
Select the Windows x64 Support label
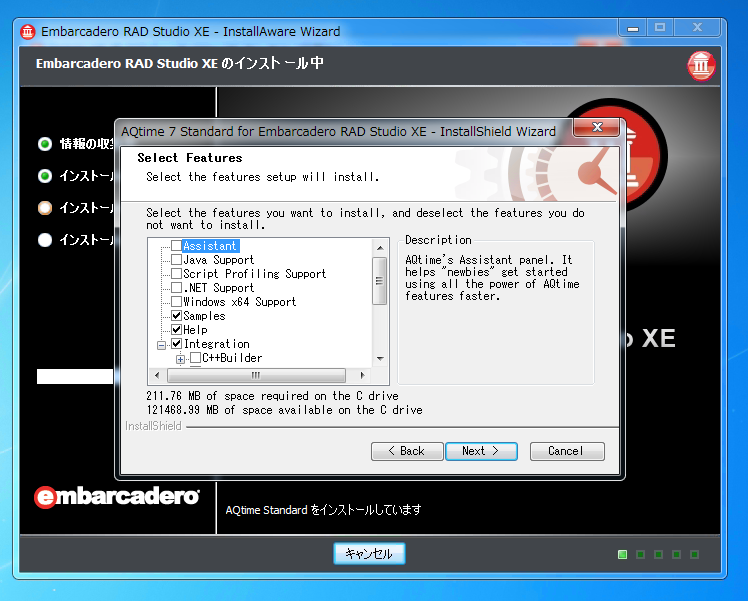click(239, 302)
